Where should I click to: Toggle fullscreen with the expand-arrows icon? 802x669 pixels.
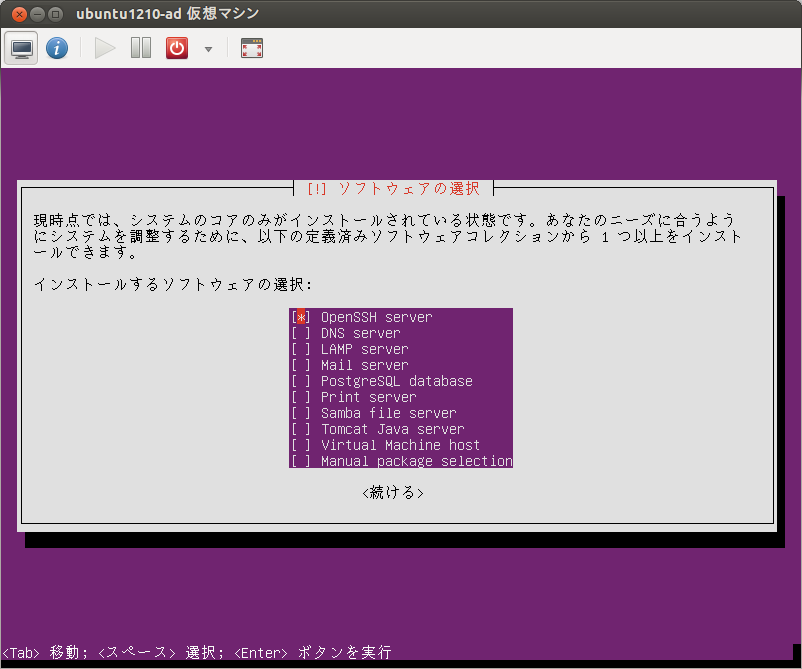coord(251,47)
